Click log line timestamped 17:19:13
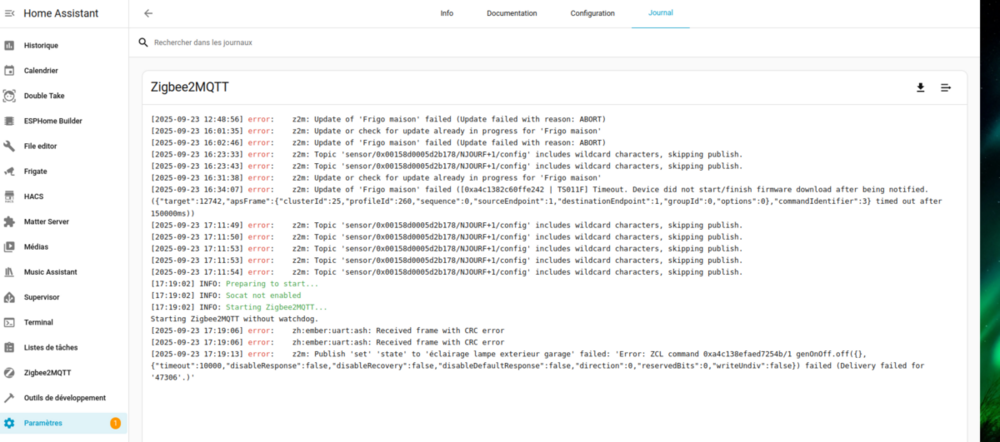Viewport: 1000px width, 442px height. [x=538, y=366]
